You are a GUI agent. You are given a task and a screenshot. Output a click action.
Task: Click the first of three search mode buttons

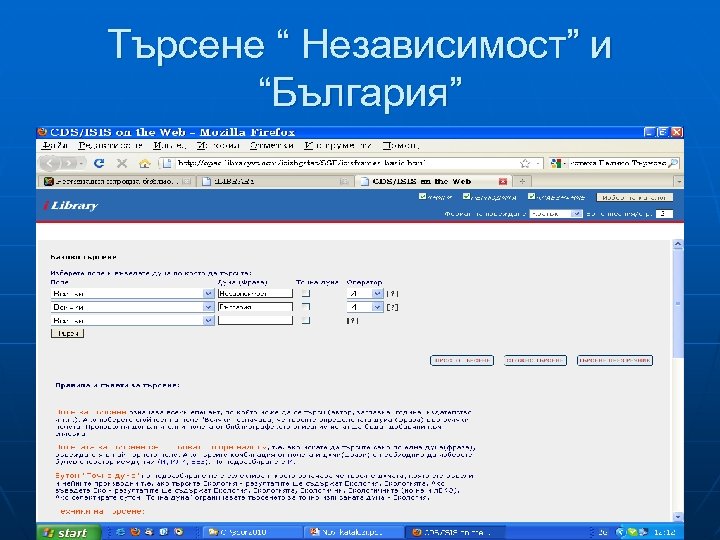click(462, 360)
